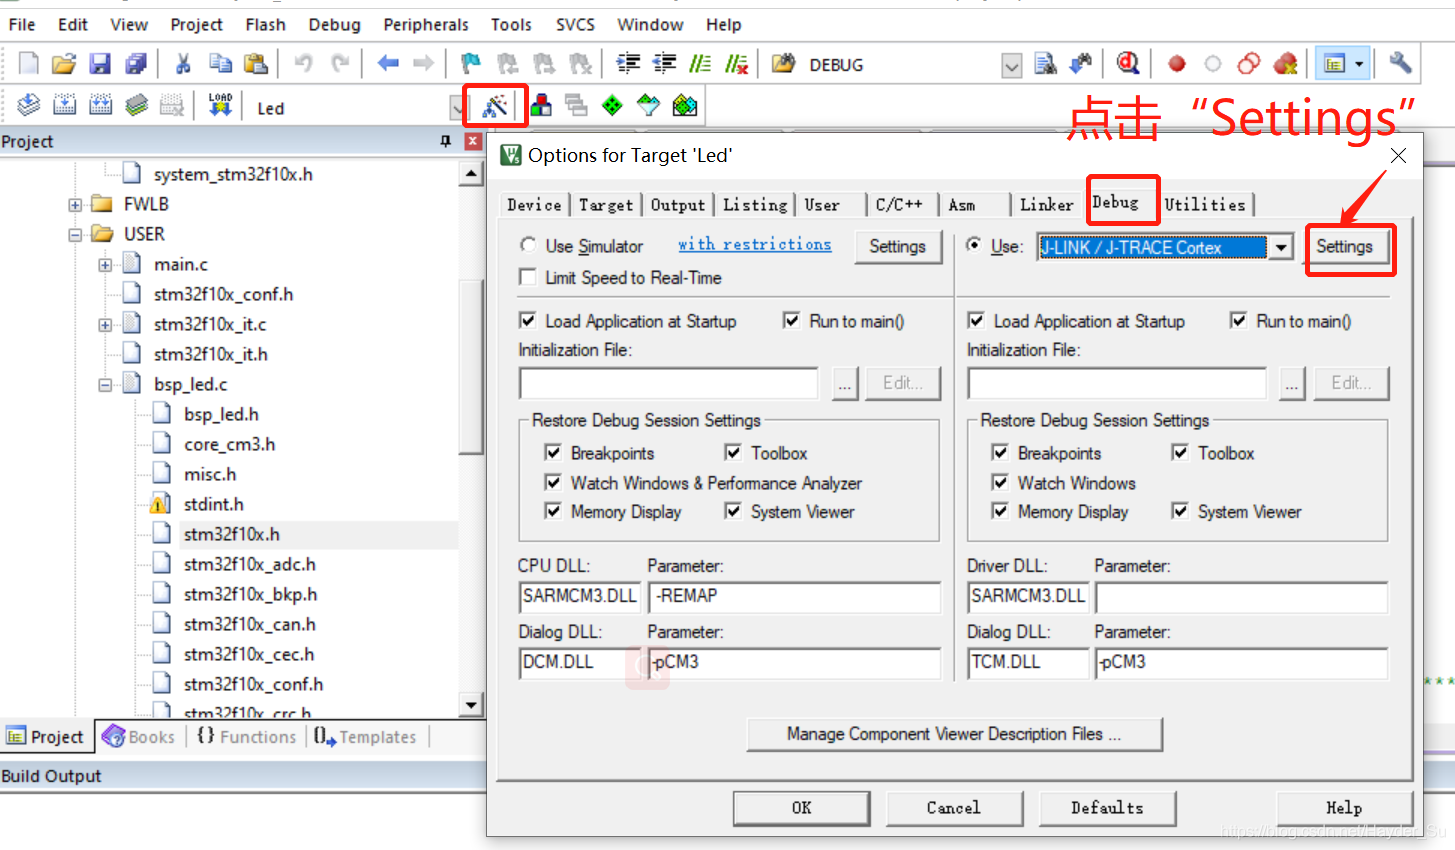Uncheck the simulator-side Memory Display checkbox
The width and height of the screenshot is (1455, 850).
[x=553, y=511]
